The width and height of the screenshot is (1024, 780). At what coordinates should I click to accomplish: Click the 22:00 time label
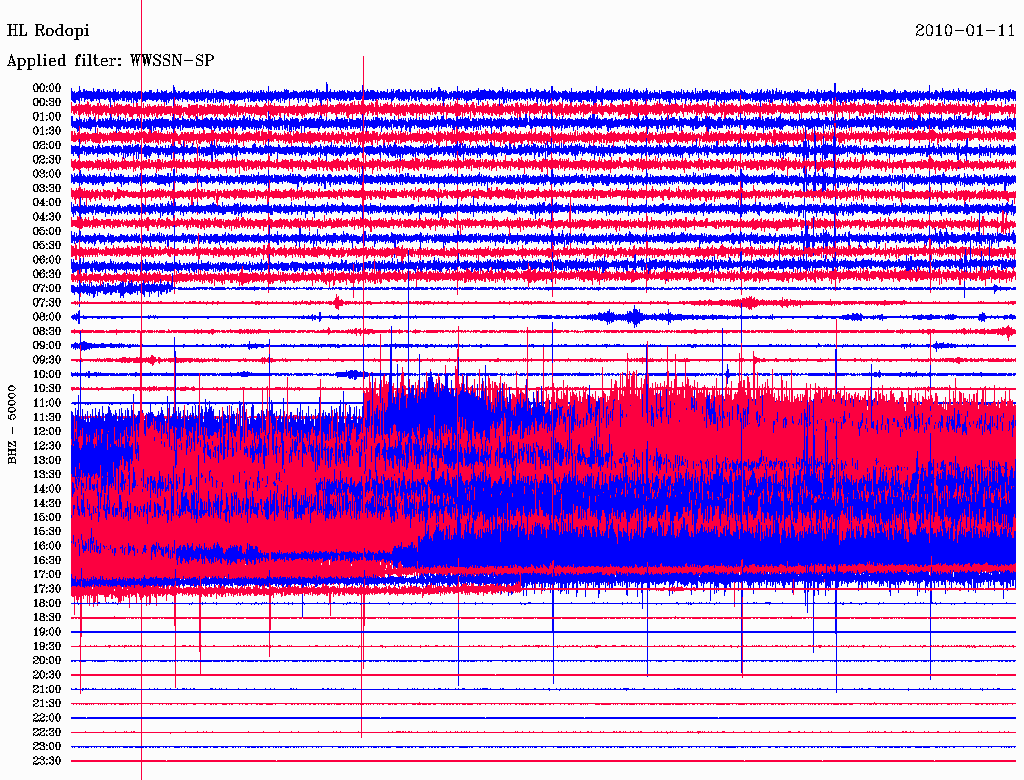(x=47, y=718)
